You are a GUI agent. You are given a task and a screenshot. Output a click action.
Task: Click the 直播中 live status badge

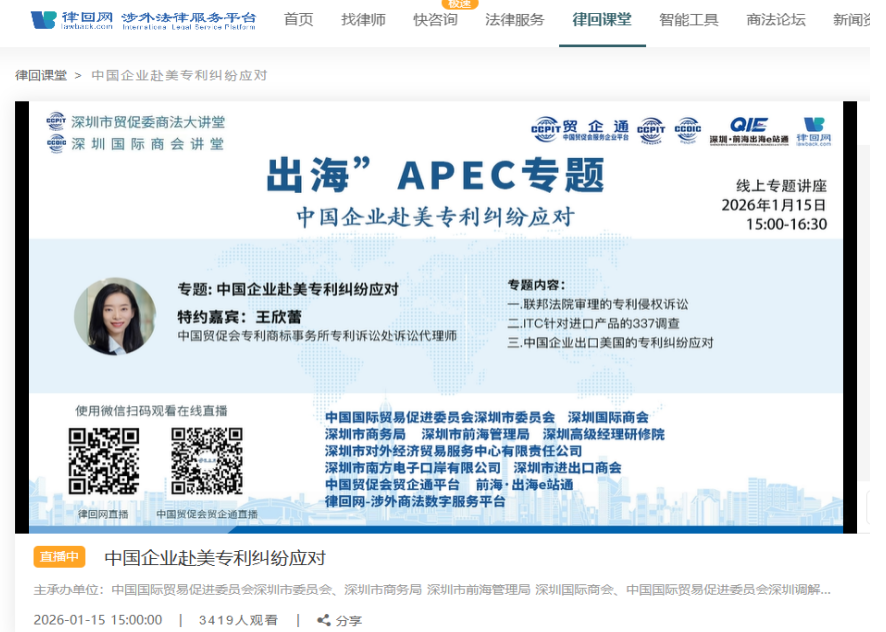coord(60,557)
